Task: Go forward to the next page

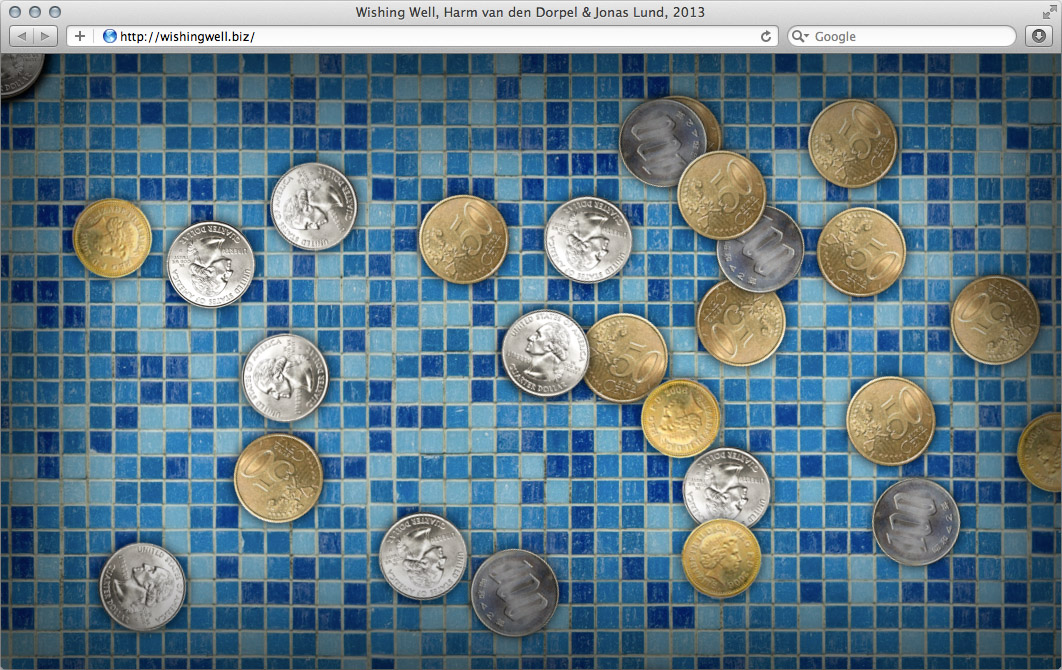Action: [x=45, y=36]
